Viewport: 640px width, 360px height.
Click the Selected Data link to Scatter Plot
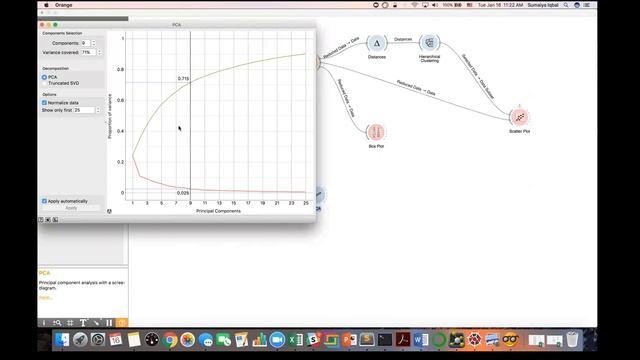click(478, 76)
